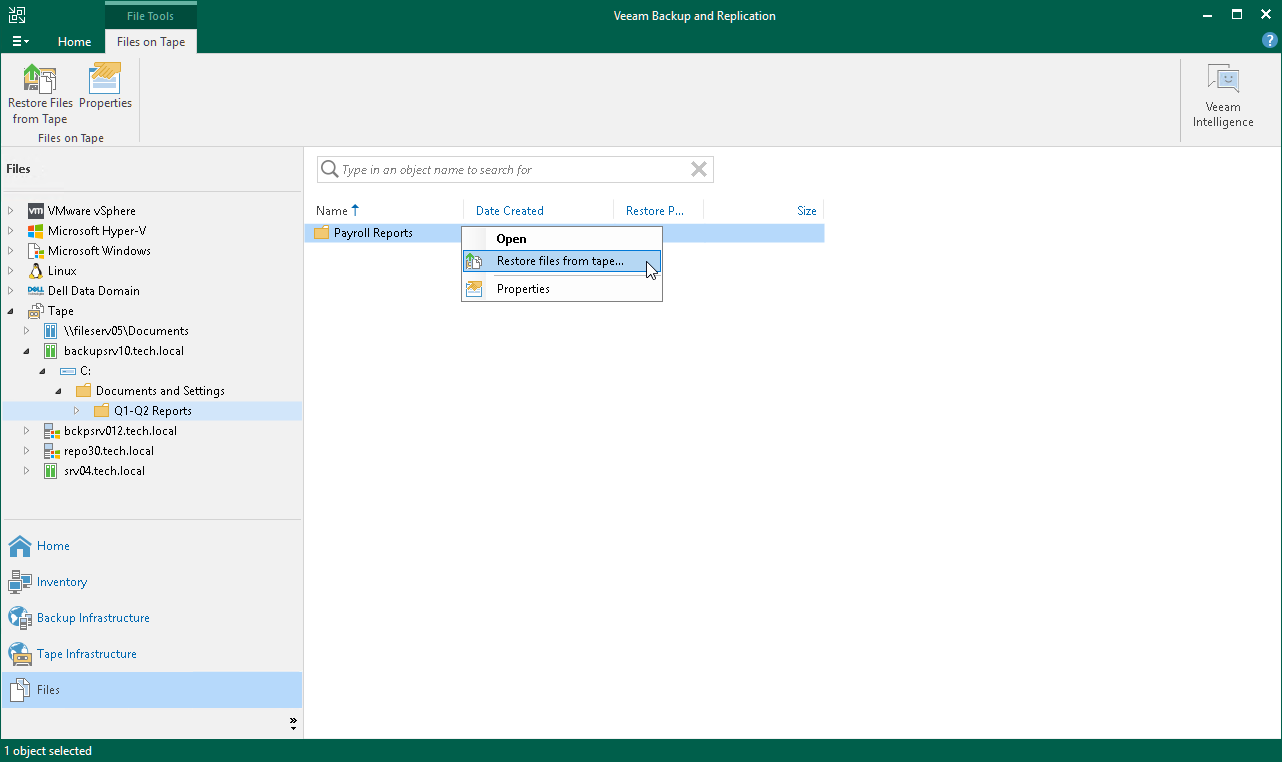This screenshot has width=1282, height=762.
Task: Click the Restore Files from Tape ribbon icon
Action: 40,79
